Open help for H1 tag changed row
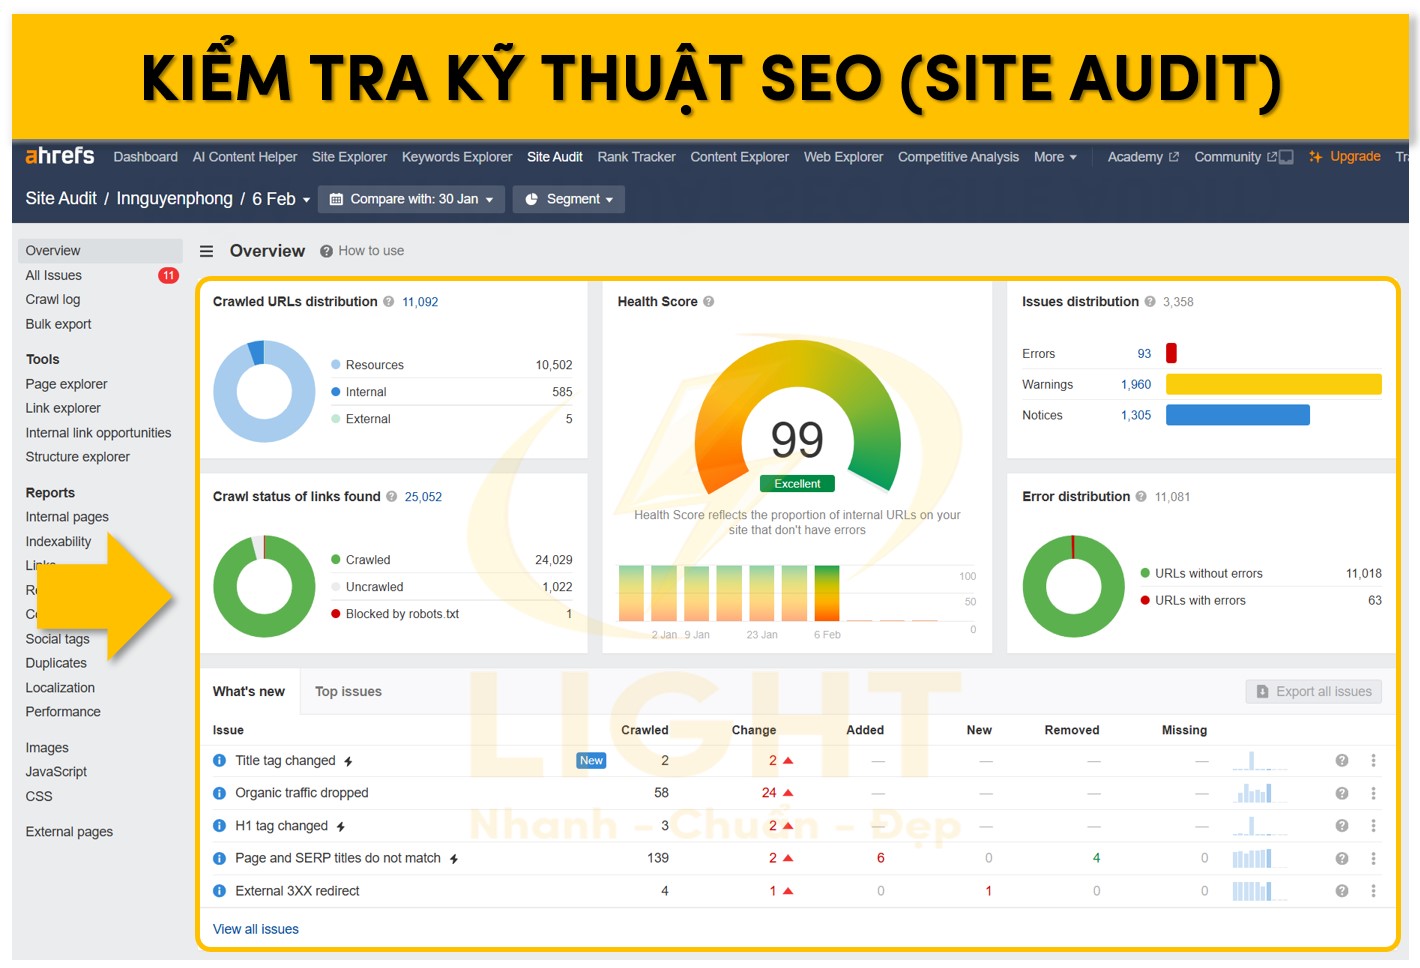The height and width of the screenshot is (968, 1420). click(x=1342, y=826)
